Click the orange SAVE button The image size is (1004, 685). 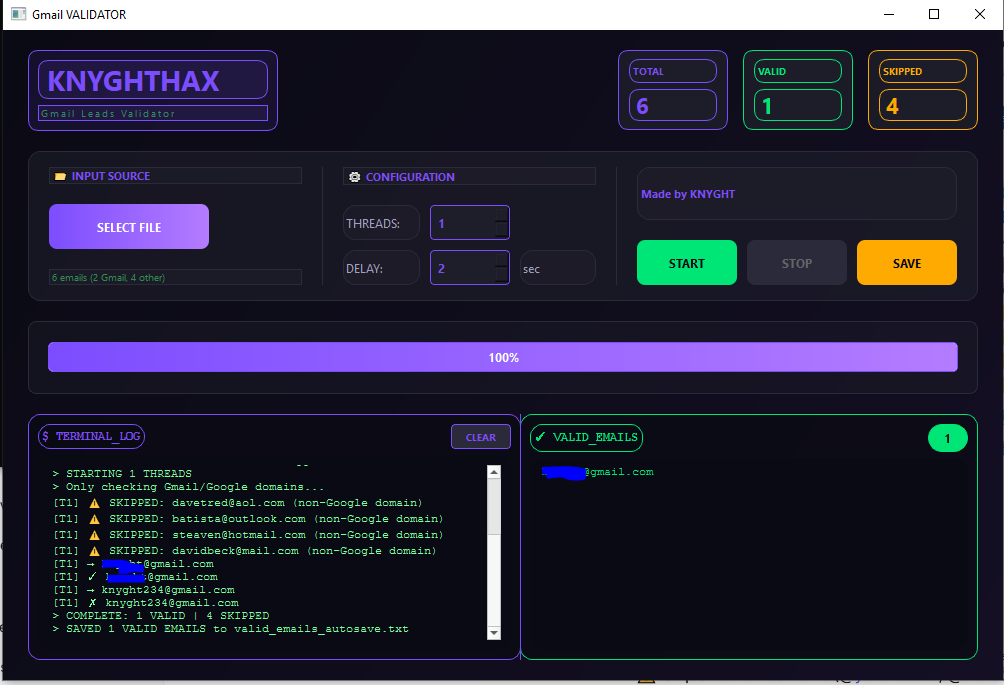pyautogui.click(x=906, y=263)
